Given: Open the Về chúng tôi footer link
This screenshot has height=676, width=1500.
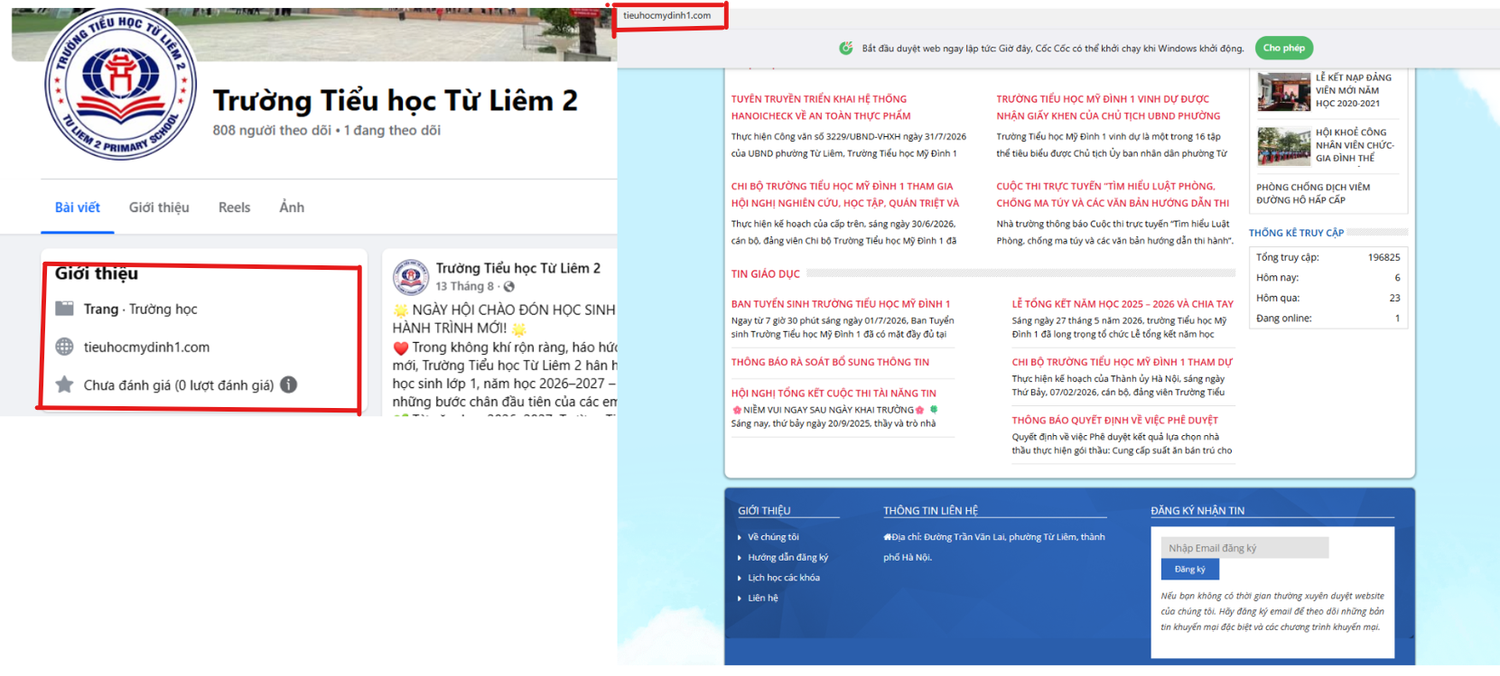Looking at the screenshot, I should pyautogui.click(x=773, y=537).
